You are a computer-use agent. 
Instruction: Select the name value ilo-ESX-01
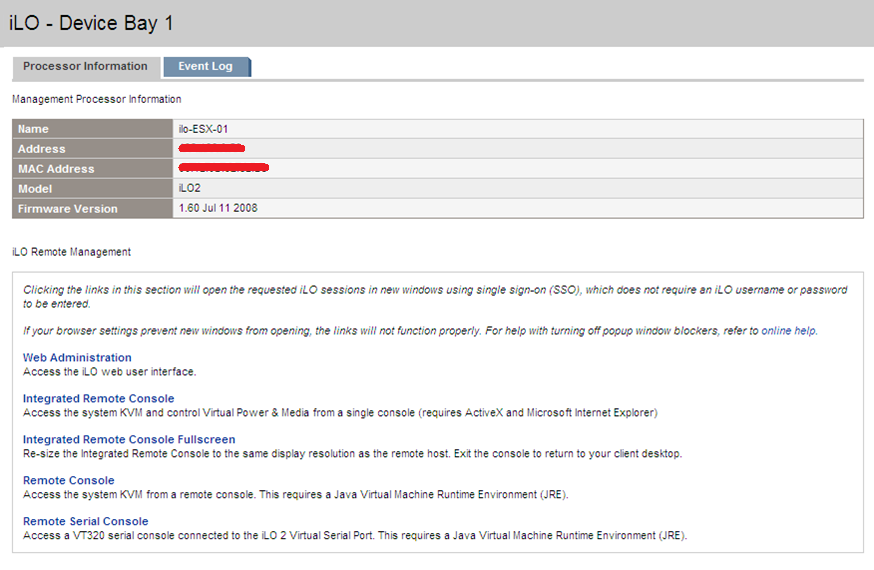click(x=203, y=129)
